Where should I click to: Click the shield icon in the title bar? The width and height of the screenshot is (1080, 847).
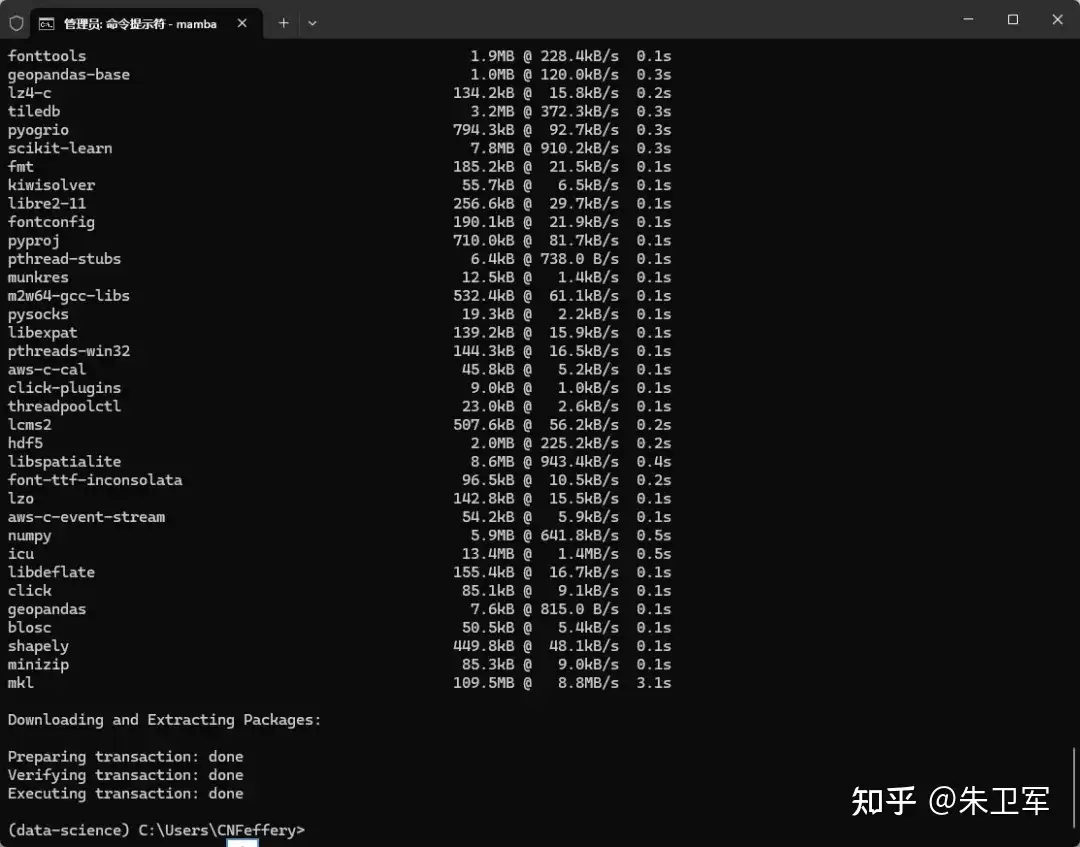[17, 23]
